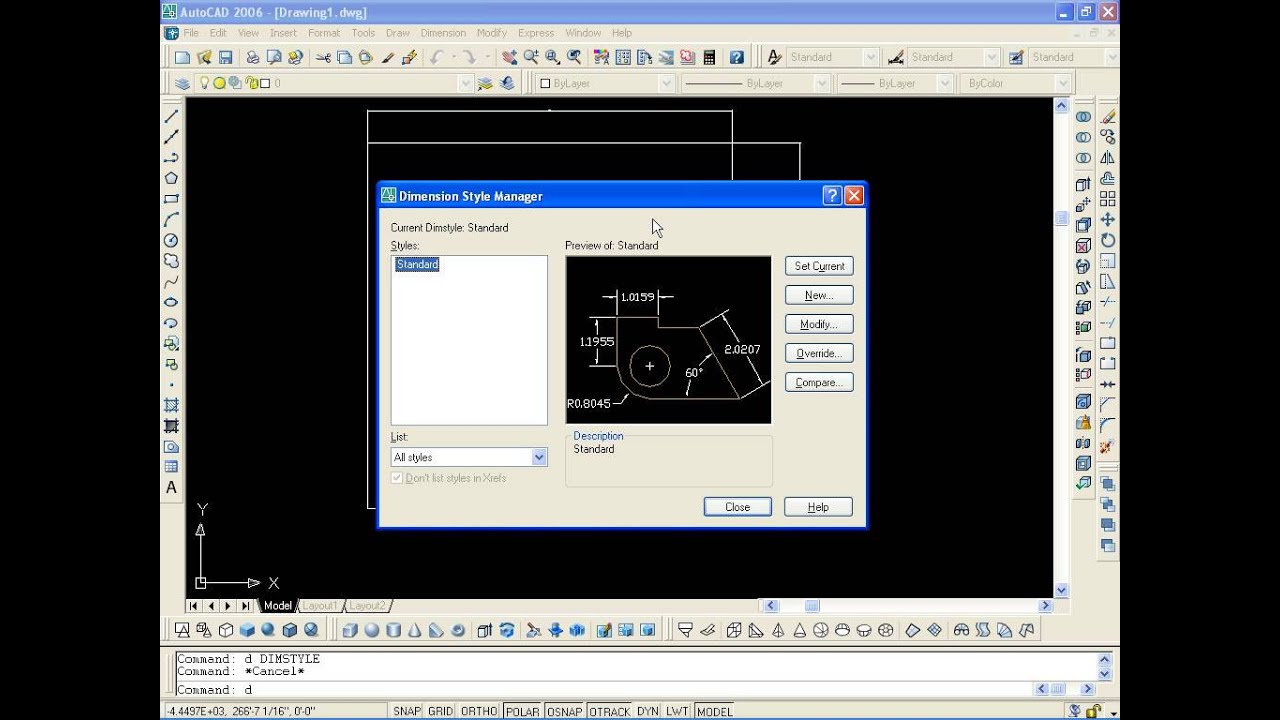Click the blue Help question-mark toolbar icon
The image size is (1280, 720).
click(x=737, y=57)
